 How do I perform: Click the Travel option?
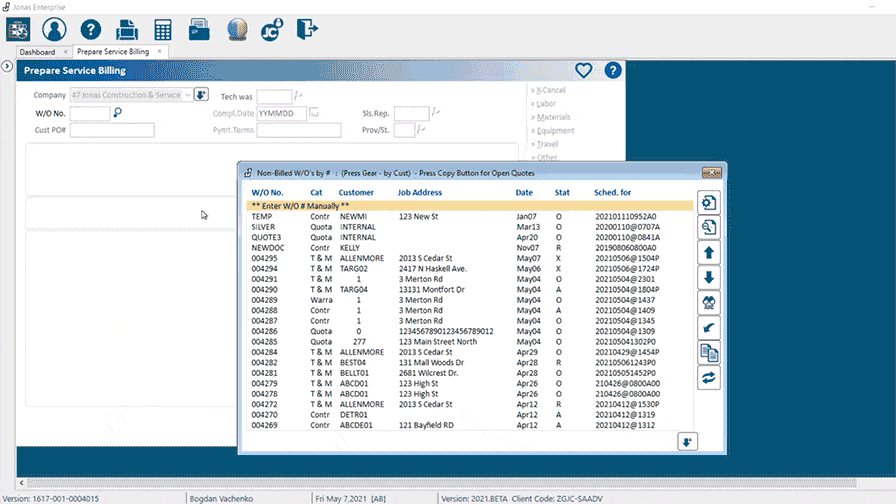point(547,144)
